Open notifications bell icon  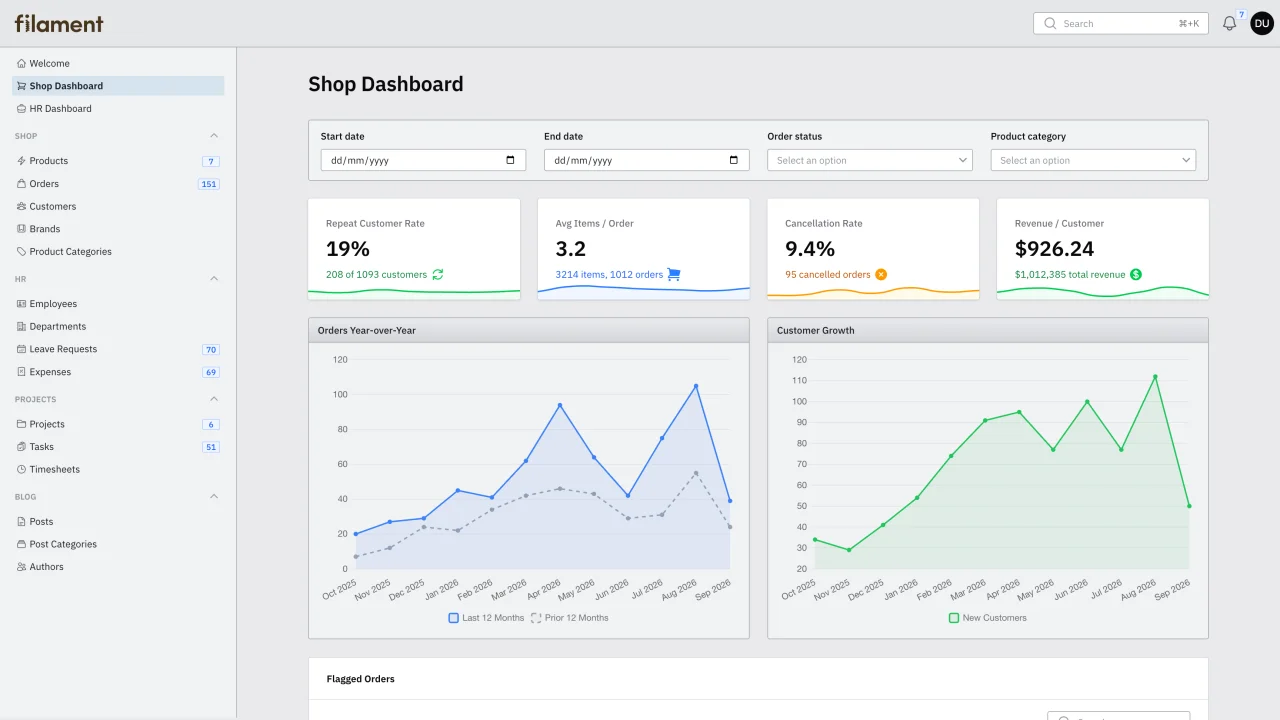(1230, 23)
